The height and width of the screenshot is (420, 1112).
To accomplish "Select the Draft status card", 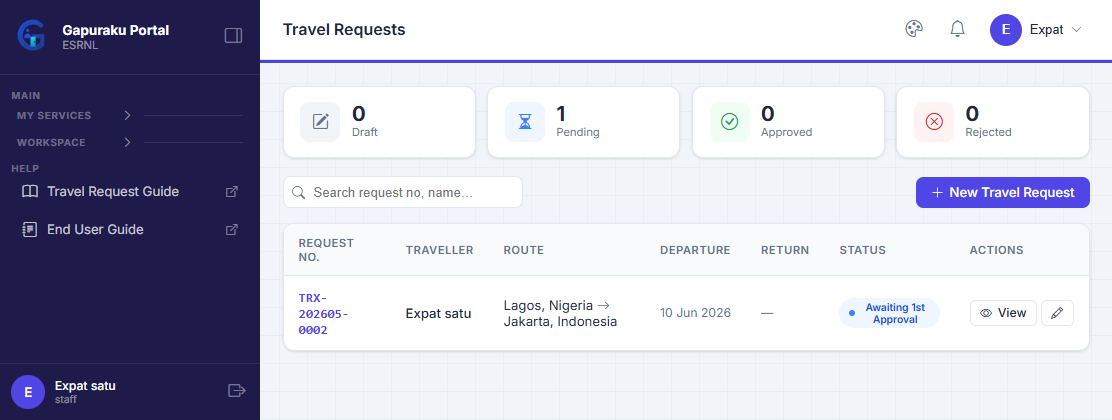I will (379, 122).
